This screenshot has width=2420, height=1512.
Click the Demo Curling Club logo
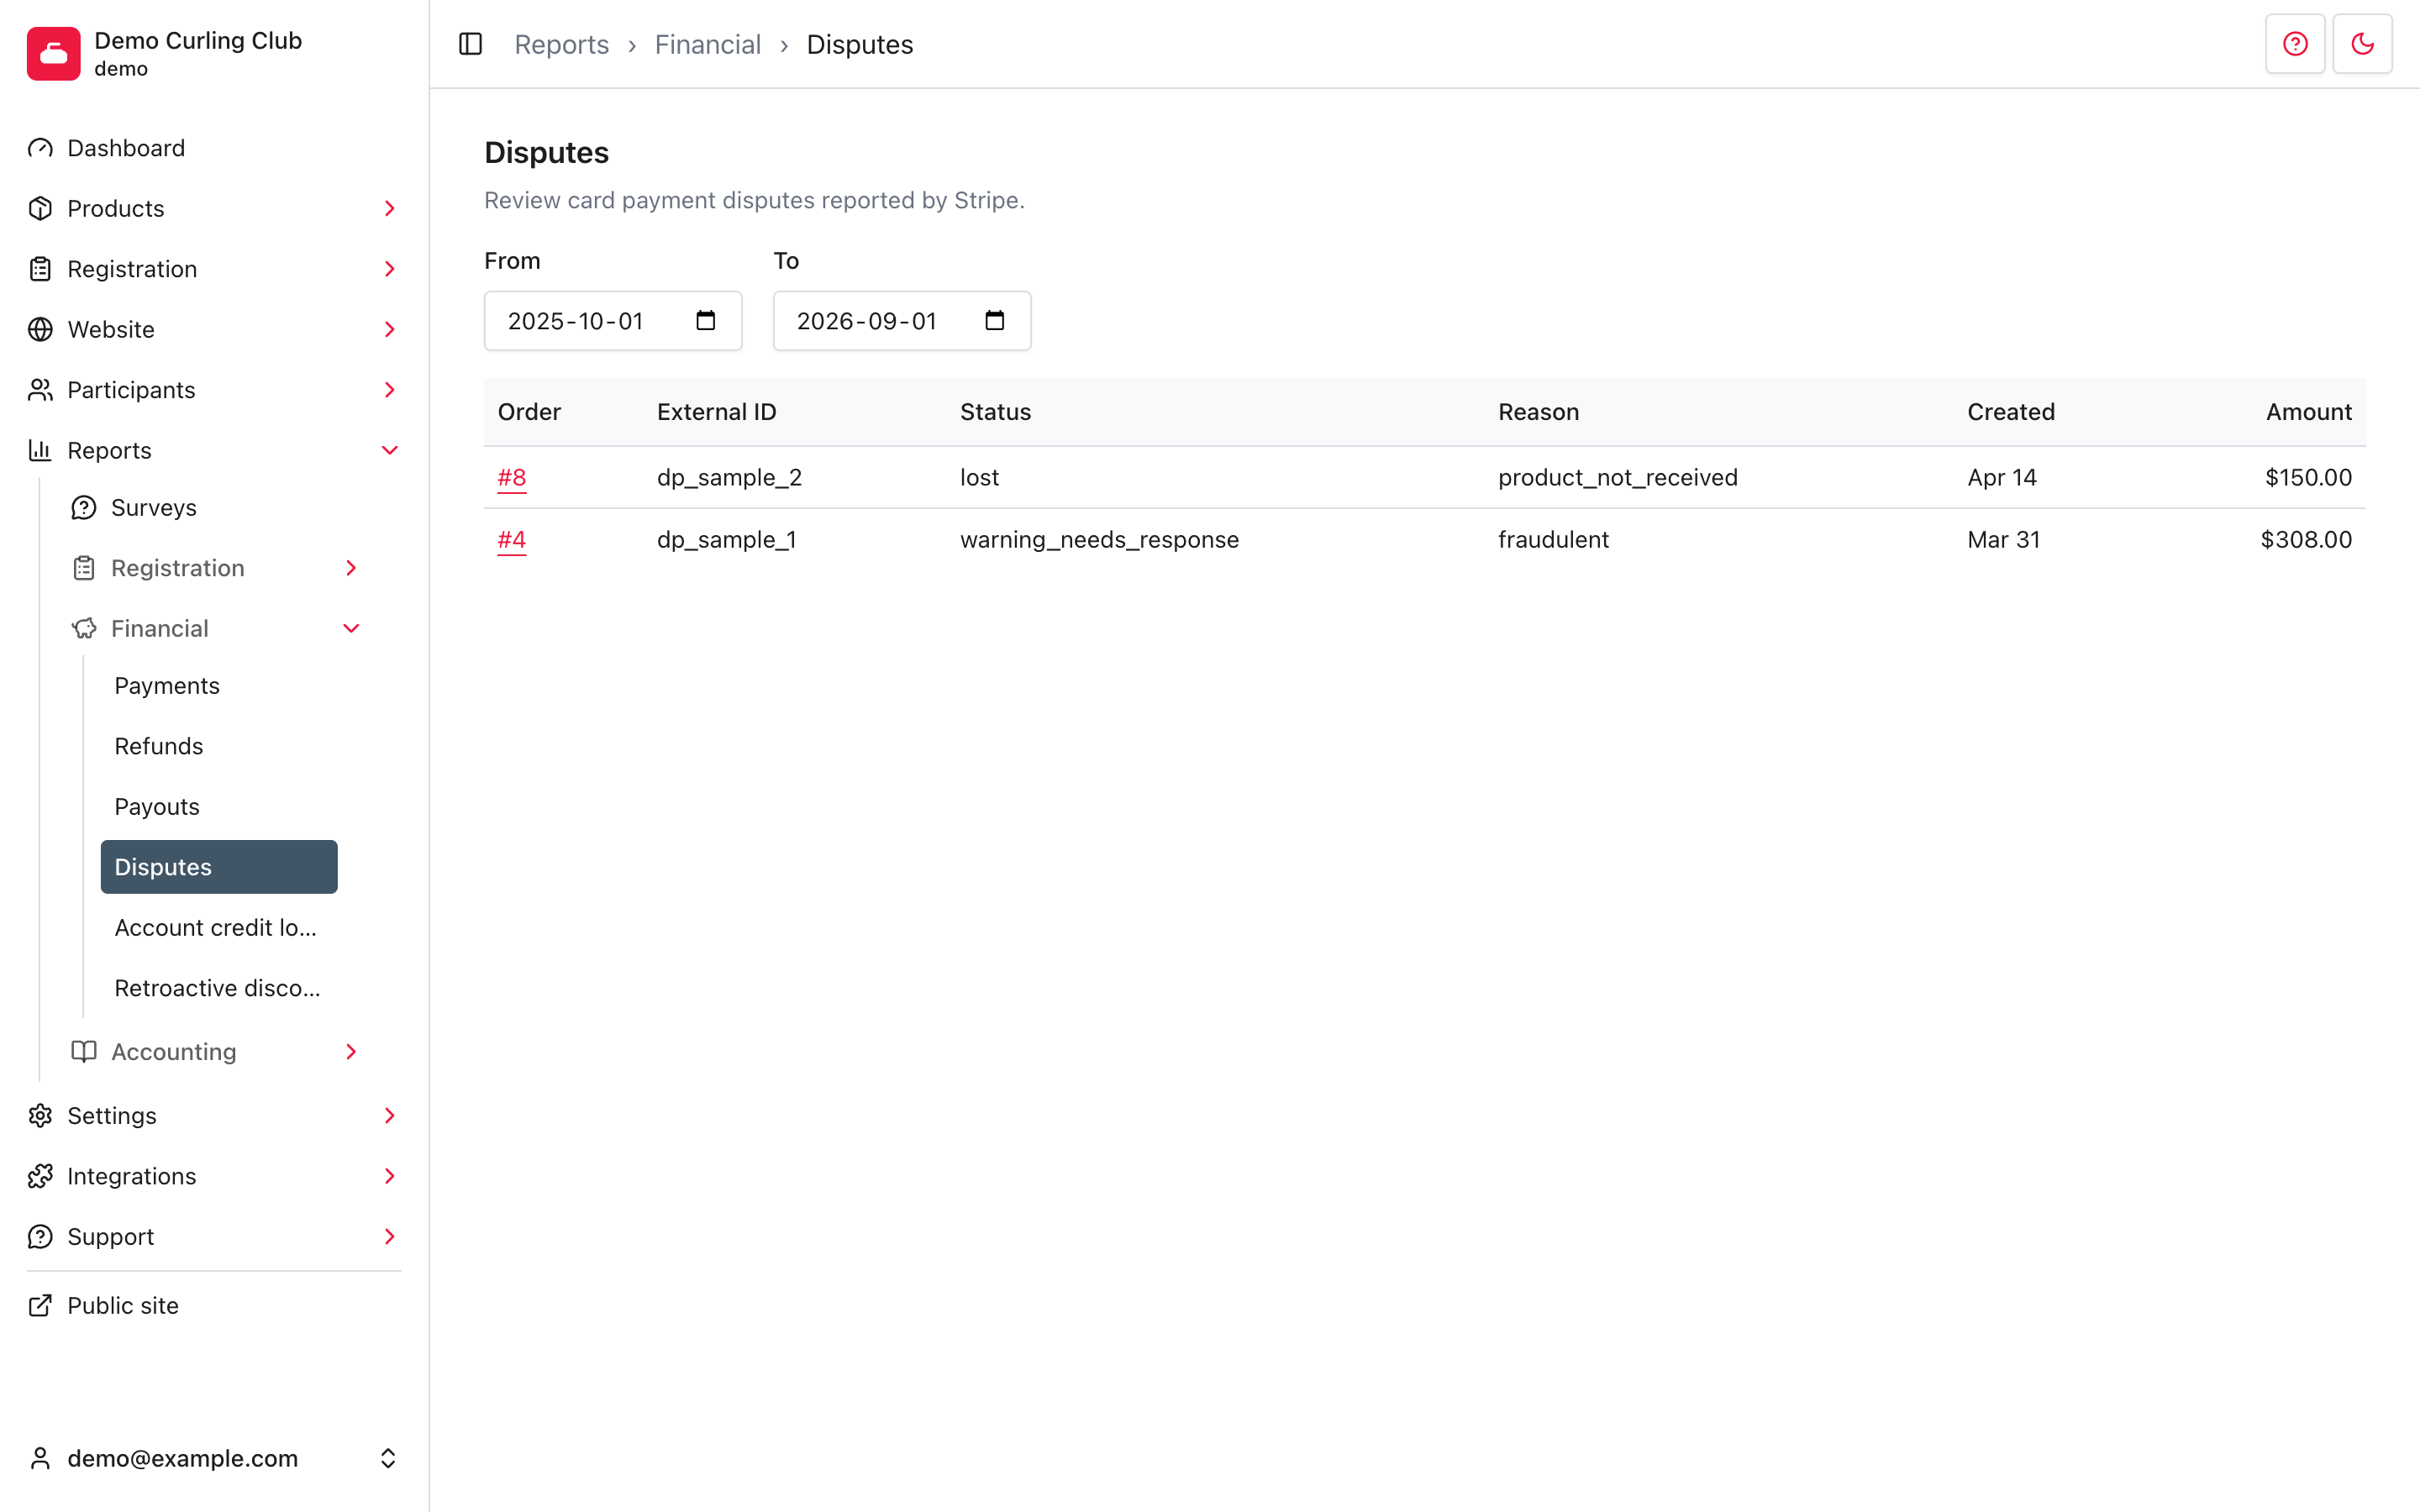(54, 53)
